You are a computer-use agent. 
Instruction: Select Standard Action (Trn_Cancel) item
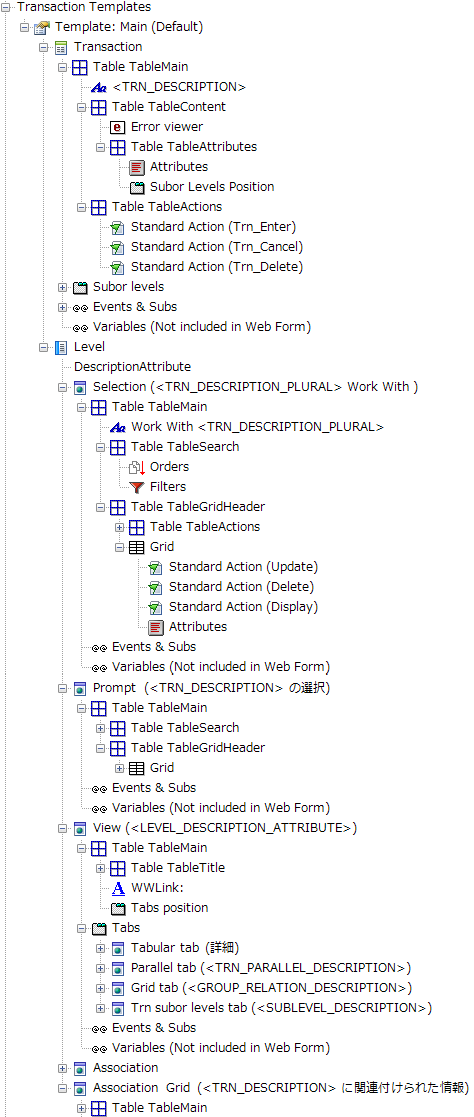coord(217,247)
